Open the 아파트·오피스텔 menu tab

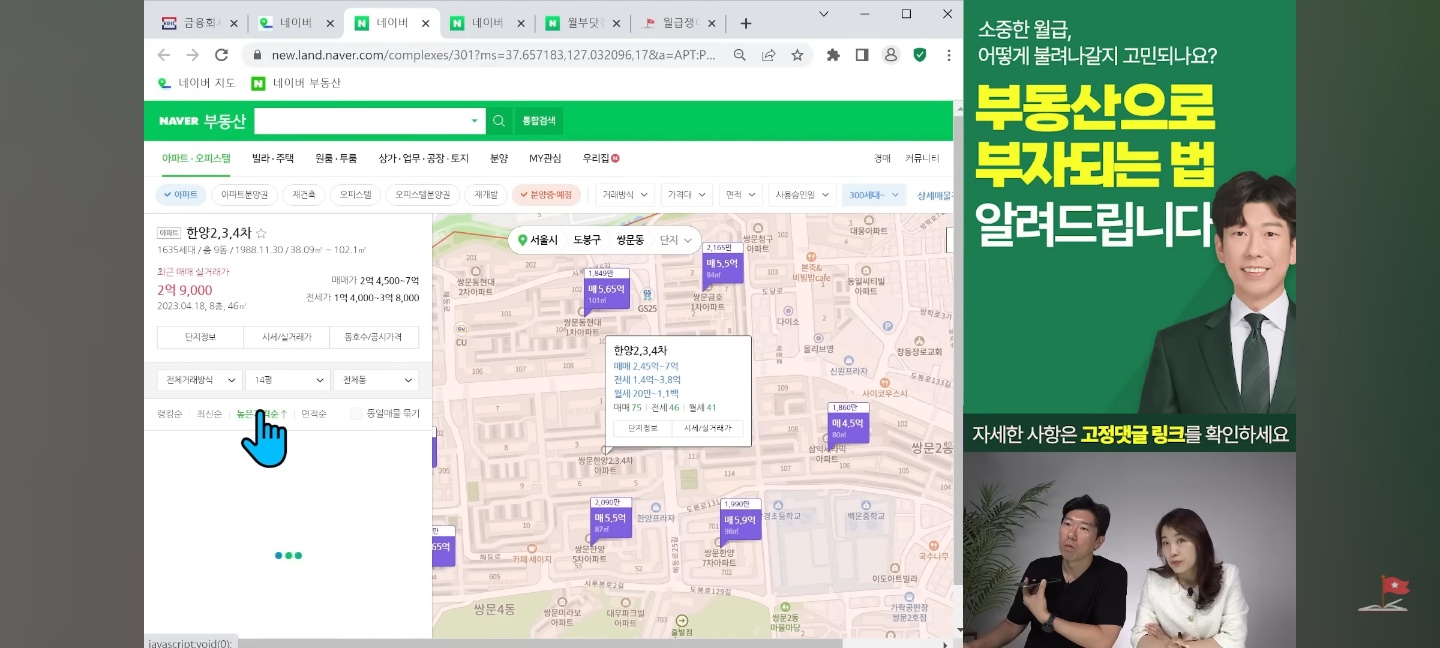point(196,158)
